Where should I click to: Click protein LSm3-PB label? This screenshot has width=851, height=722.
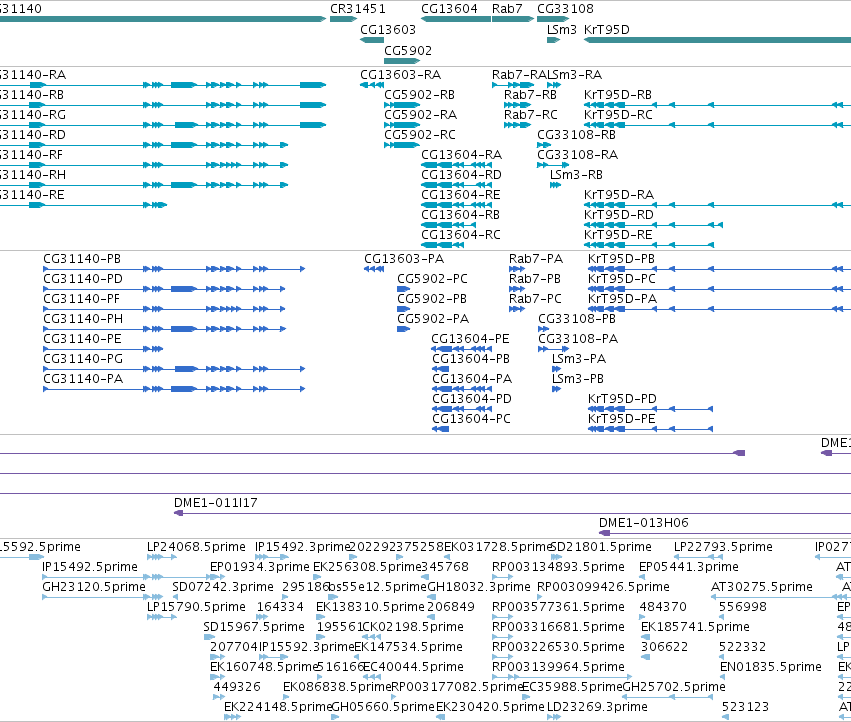point(577,379)
